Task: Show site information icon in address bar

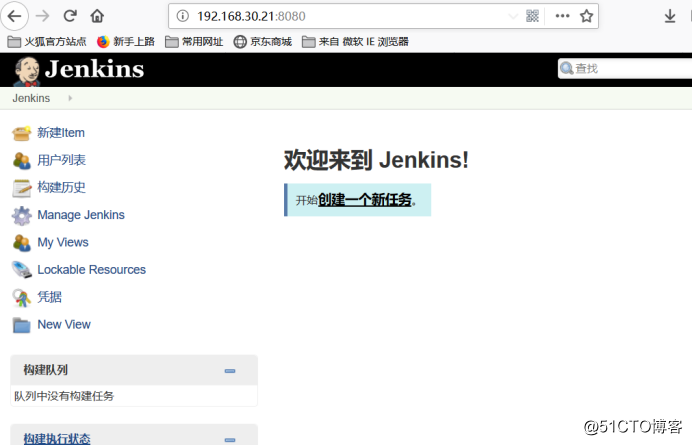Action: pos(183,16)
